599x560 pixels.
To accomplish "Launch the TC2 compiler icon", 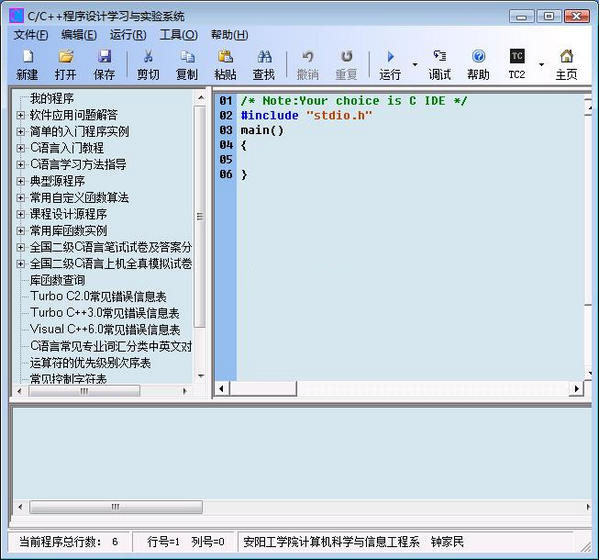I will tap(517, 56).
